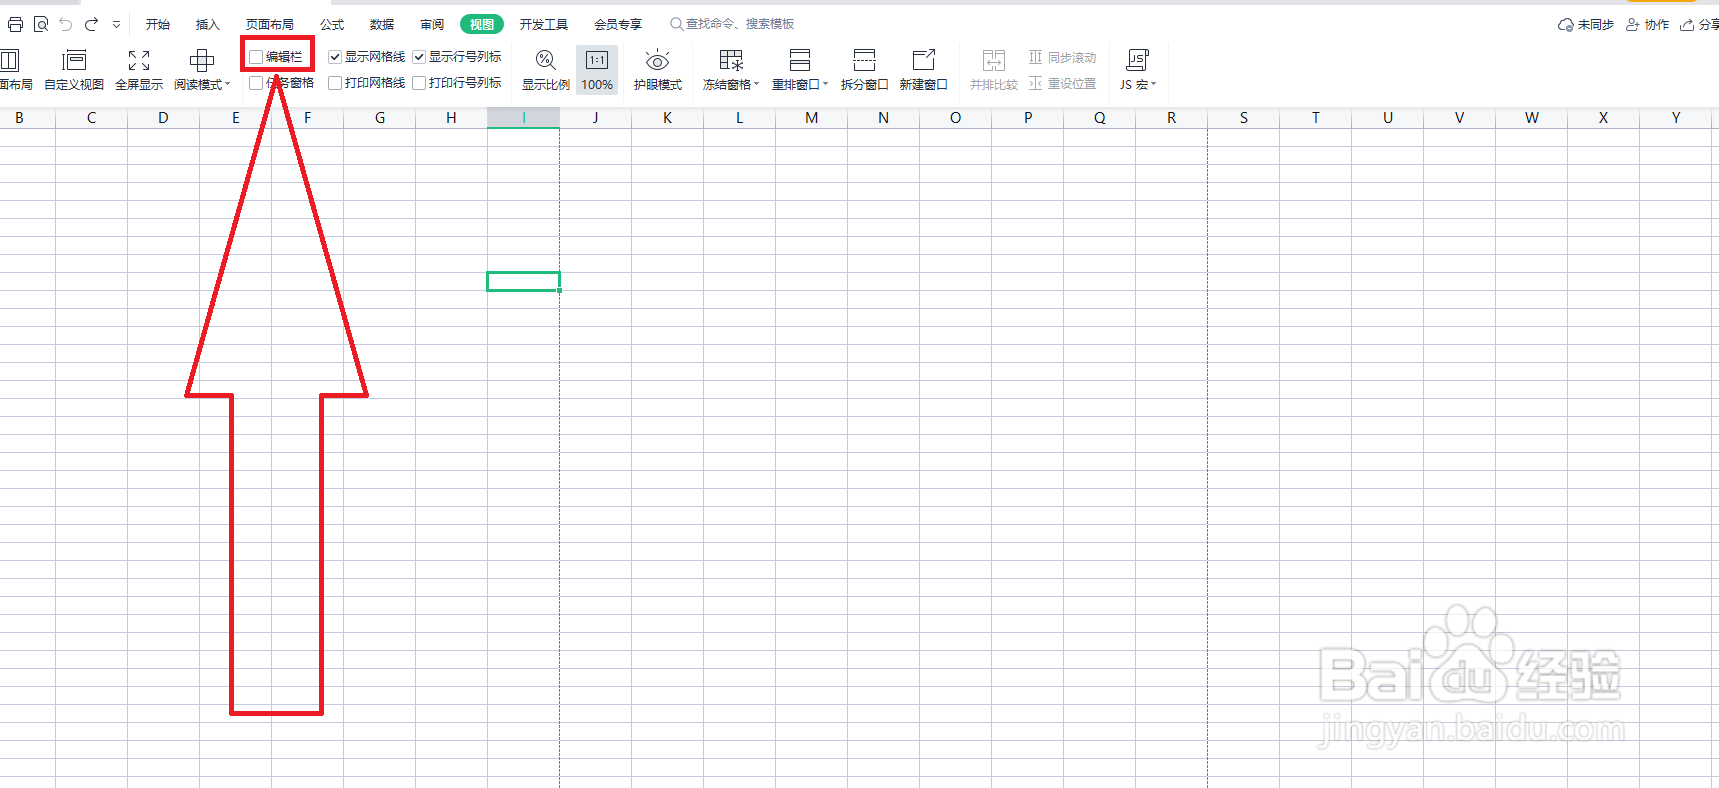Select column header H
The height and width of the screenshot is (788, 1719).
coord(451,118)
